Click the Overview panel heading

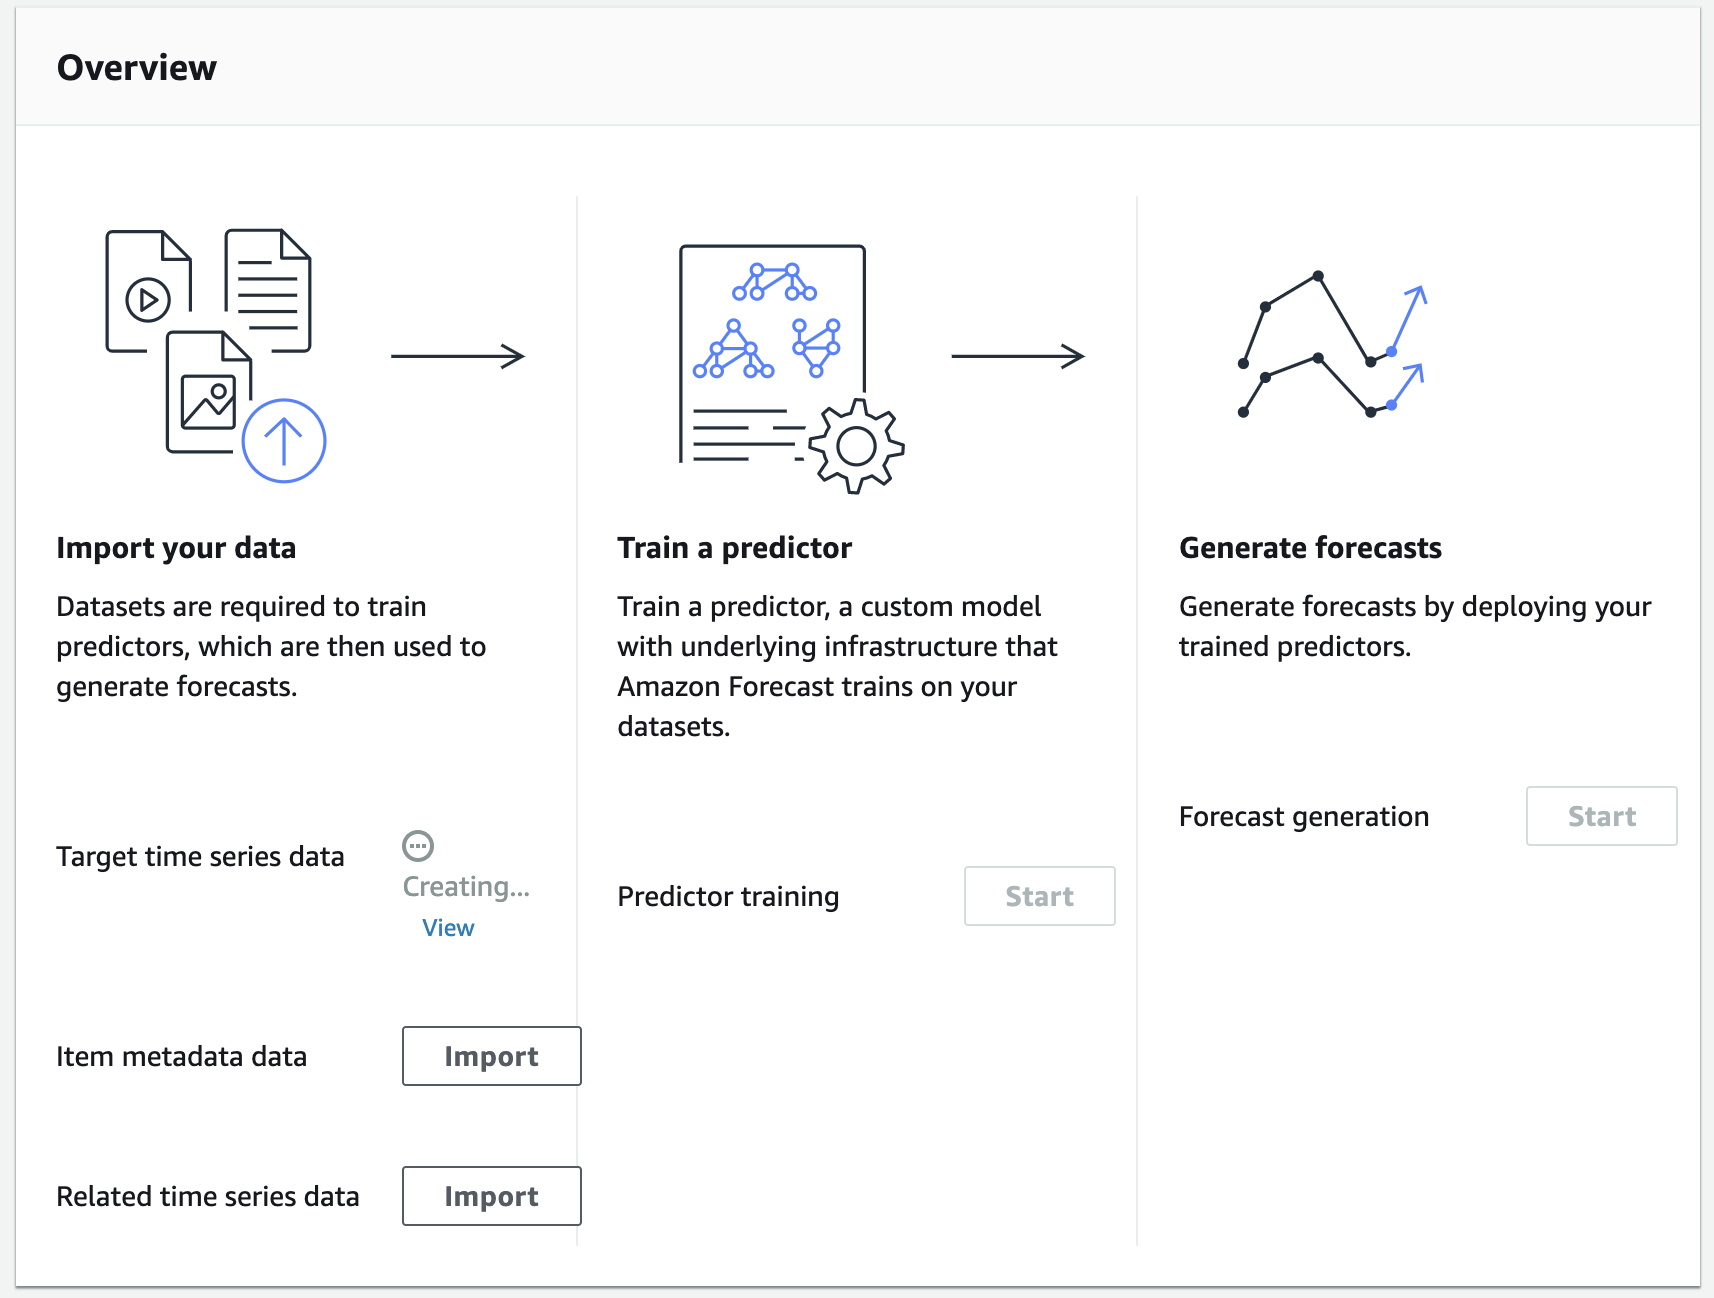(137, 68)
